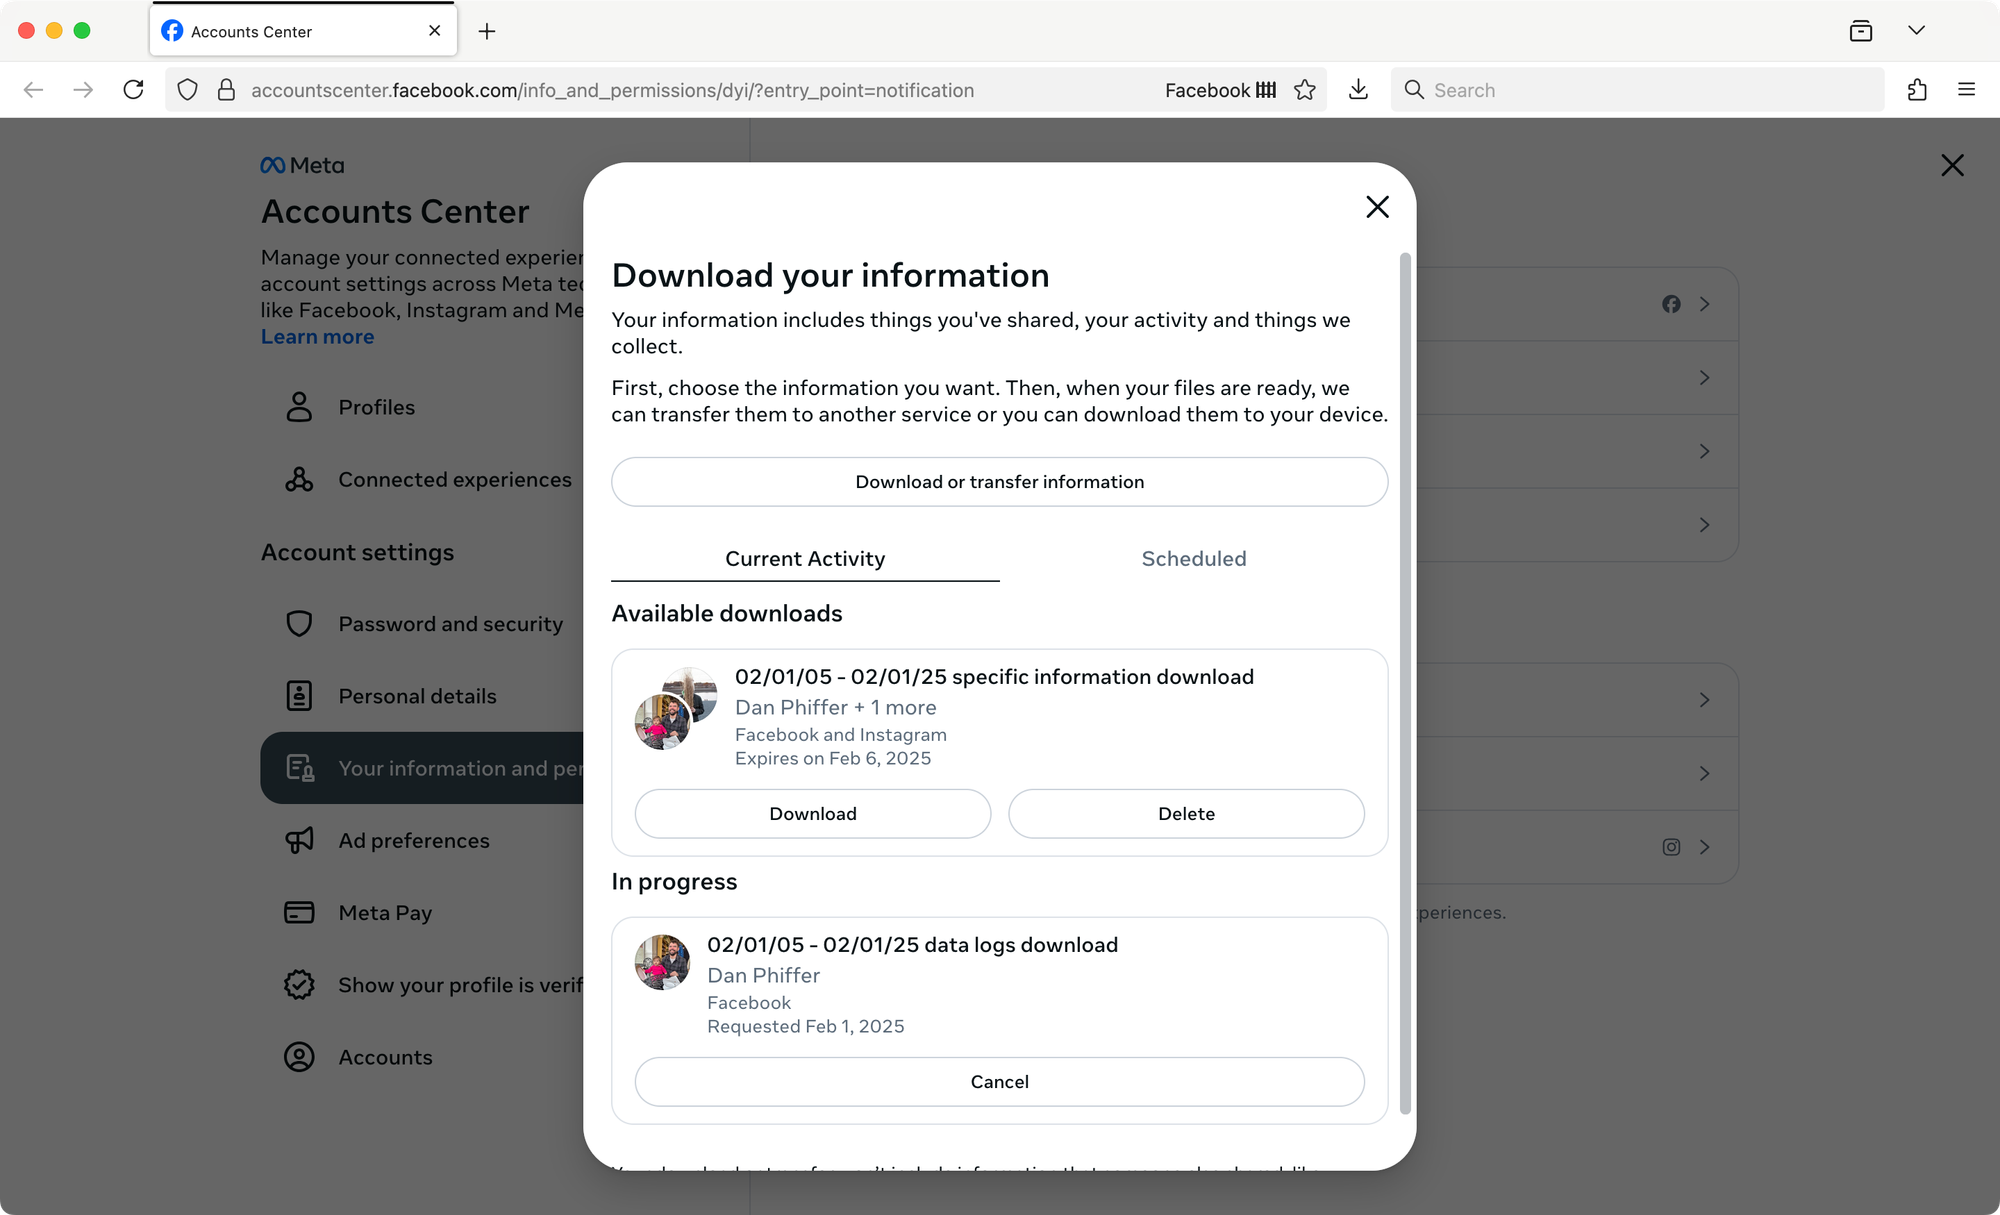Switch to the Scheduled tab
Viewport: 2000px width, 1215px height.
point(1191,557)
